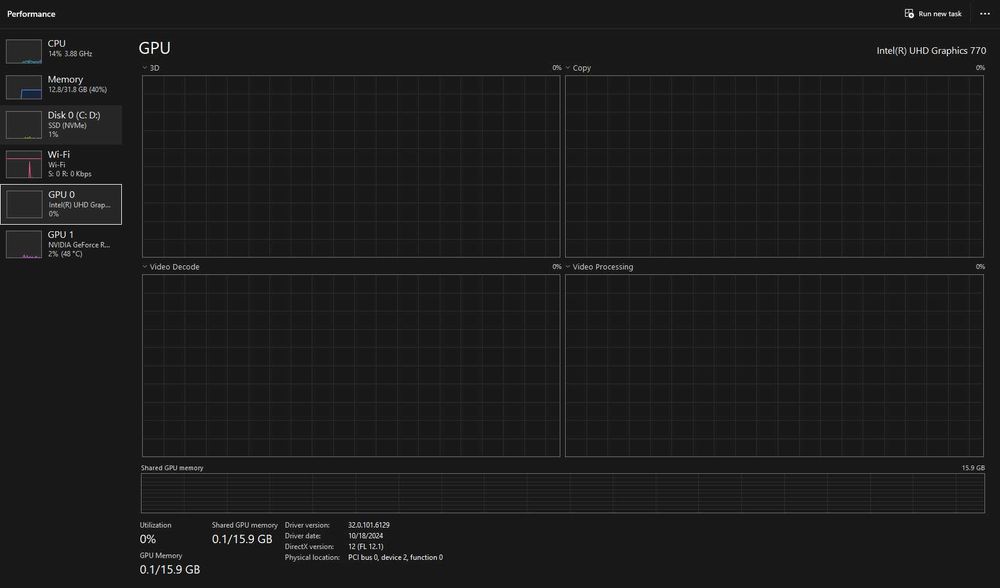
Task: Switch to the GPU 1 NVIDIA GeForce item
Action: coord(61,244)
